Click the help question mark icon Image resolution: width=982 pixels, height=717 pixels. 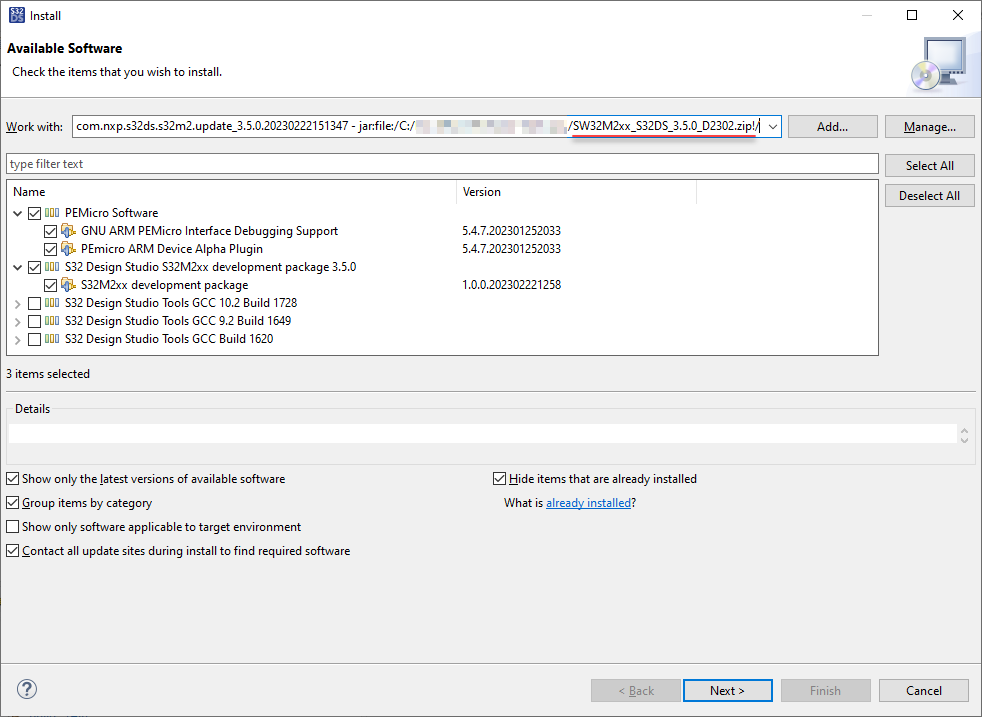click(x=27, y=689)
